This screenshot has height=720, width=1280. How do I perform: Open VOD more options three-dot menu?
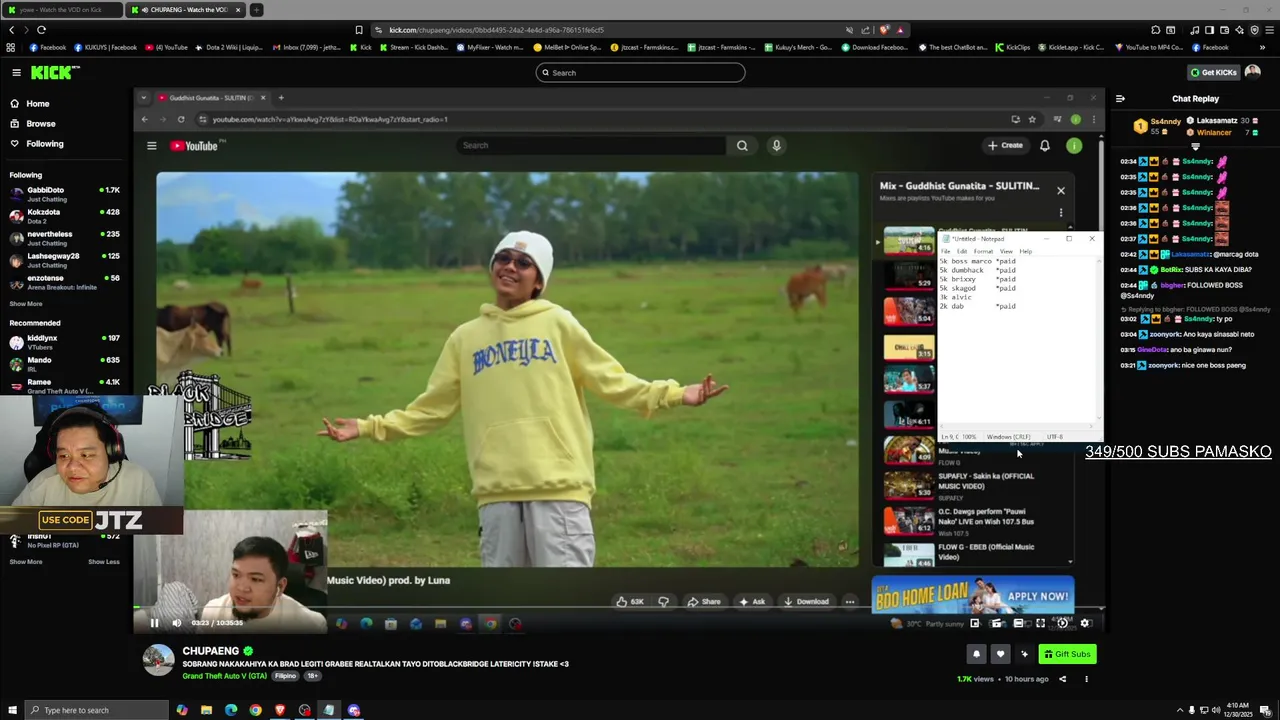tap(1086, 679)
